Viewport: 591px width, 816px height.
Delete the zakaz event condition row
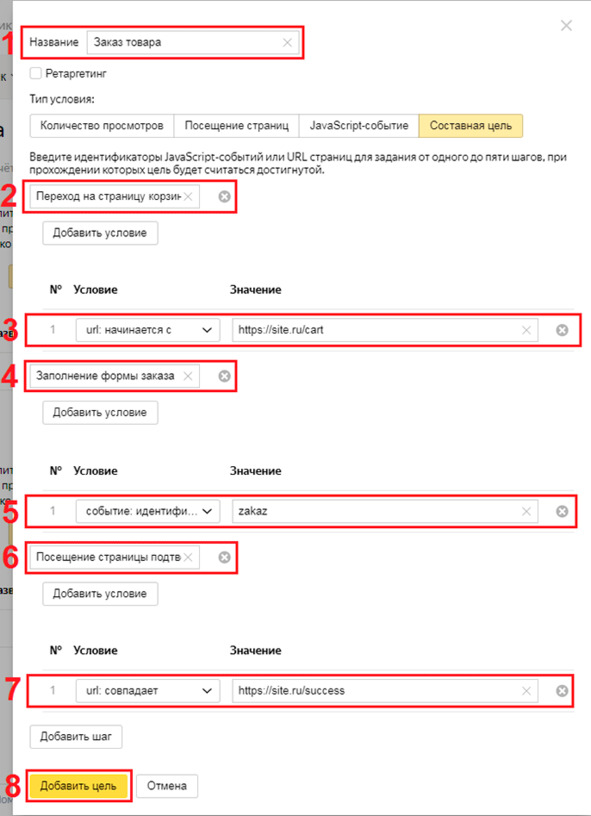562,511
